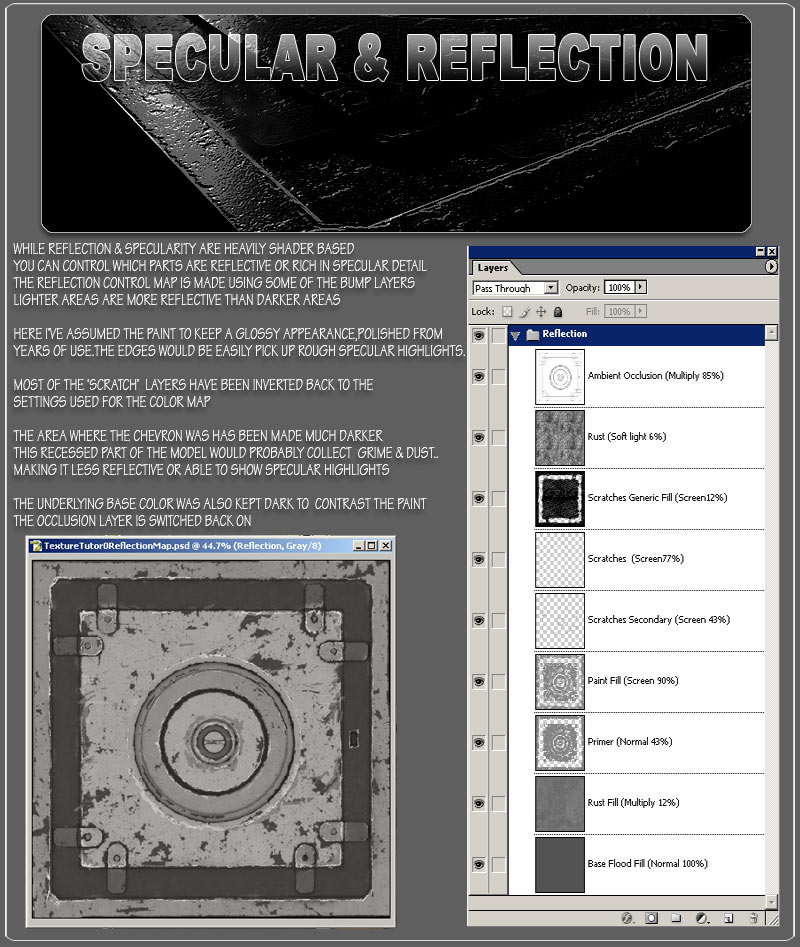
Task: Minimize the TextureTutor0ReflectionMap.psd window
Action: coord(359,545)
